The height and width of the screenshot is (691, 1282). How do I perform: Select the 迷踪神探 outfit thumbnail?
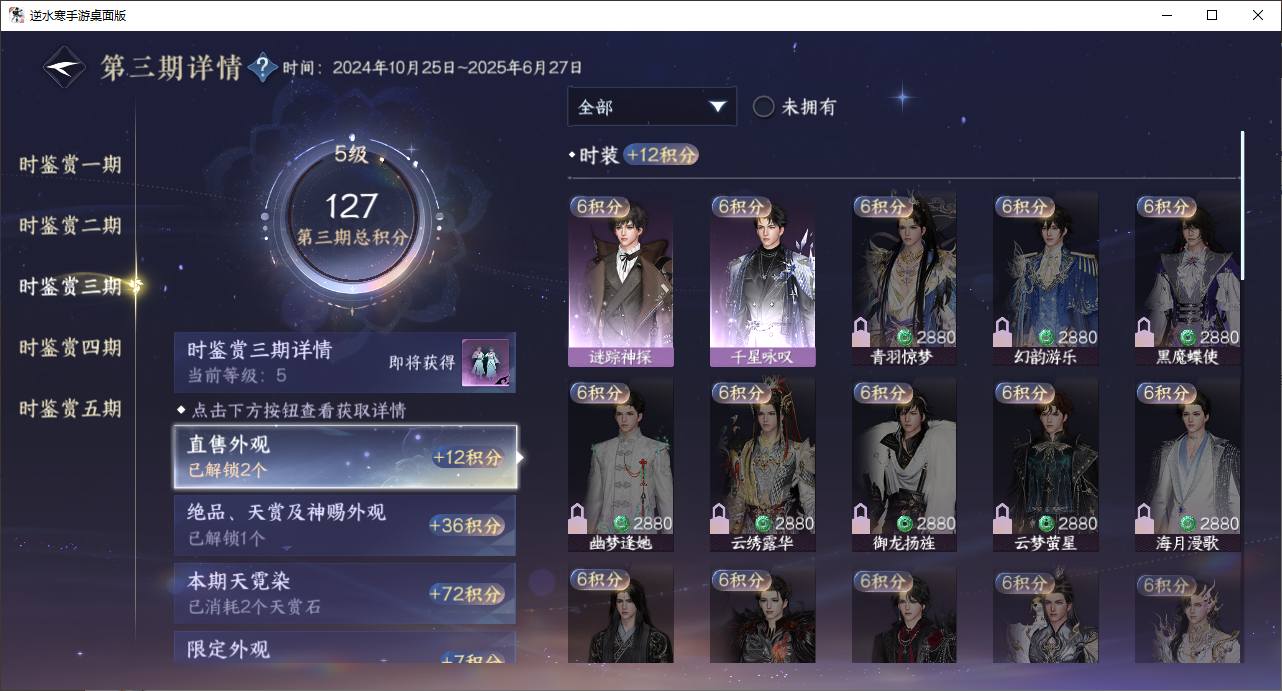tap(620, 280)
